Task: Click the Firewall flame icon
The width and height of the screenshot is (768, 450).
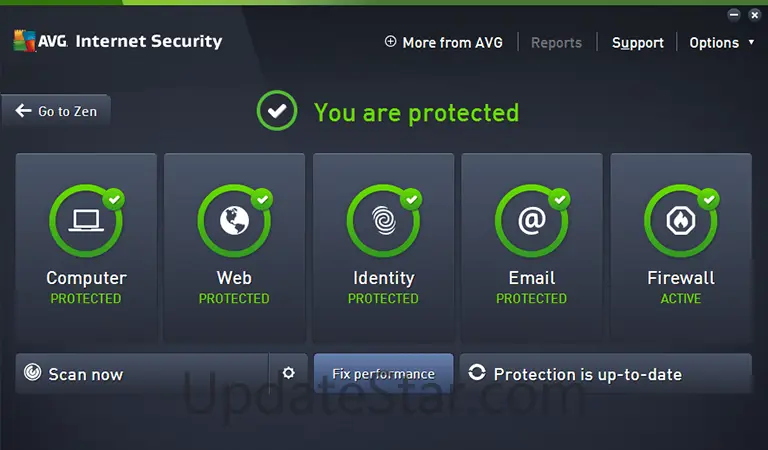Action: coord(680,221)
